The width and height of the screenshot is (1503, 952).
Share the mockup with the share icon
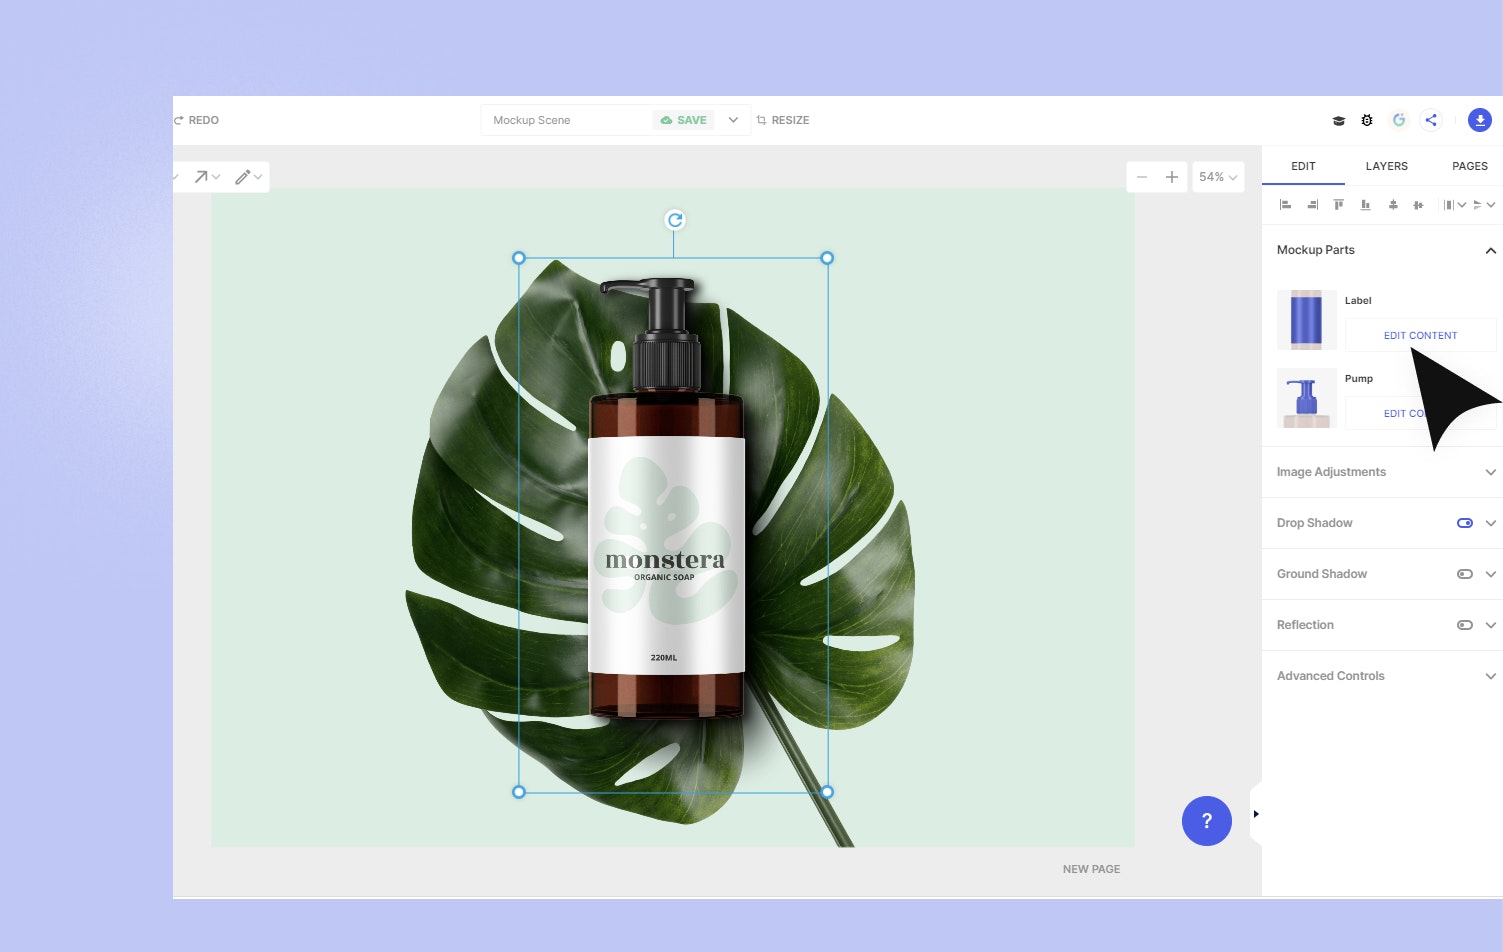pyautogui.click(x=1431, y=120)
